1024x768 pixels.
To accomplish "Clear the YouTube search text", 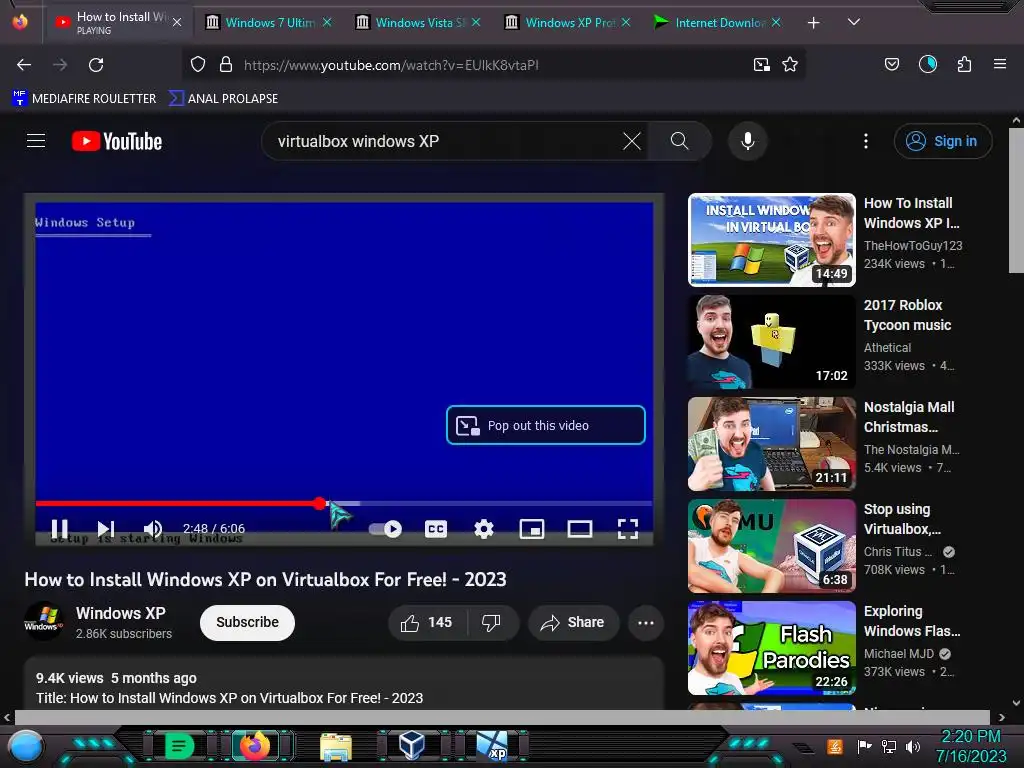I will (x=632, y=141).
